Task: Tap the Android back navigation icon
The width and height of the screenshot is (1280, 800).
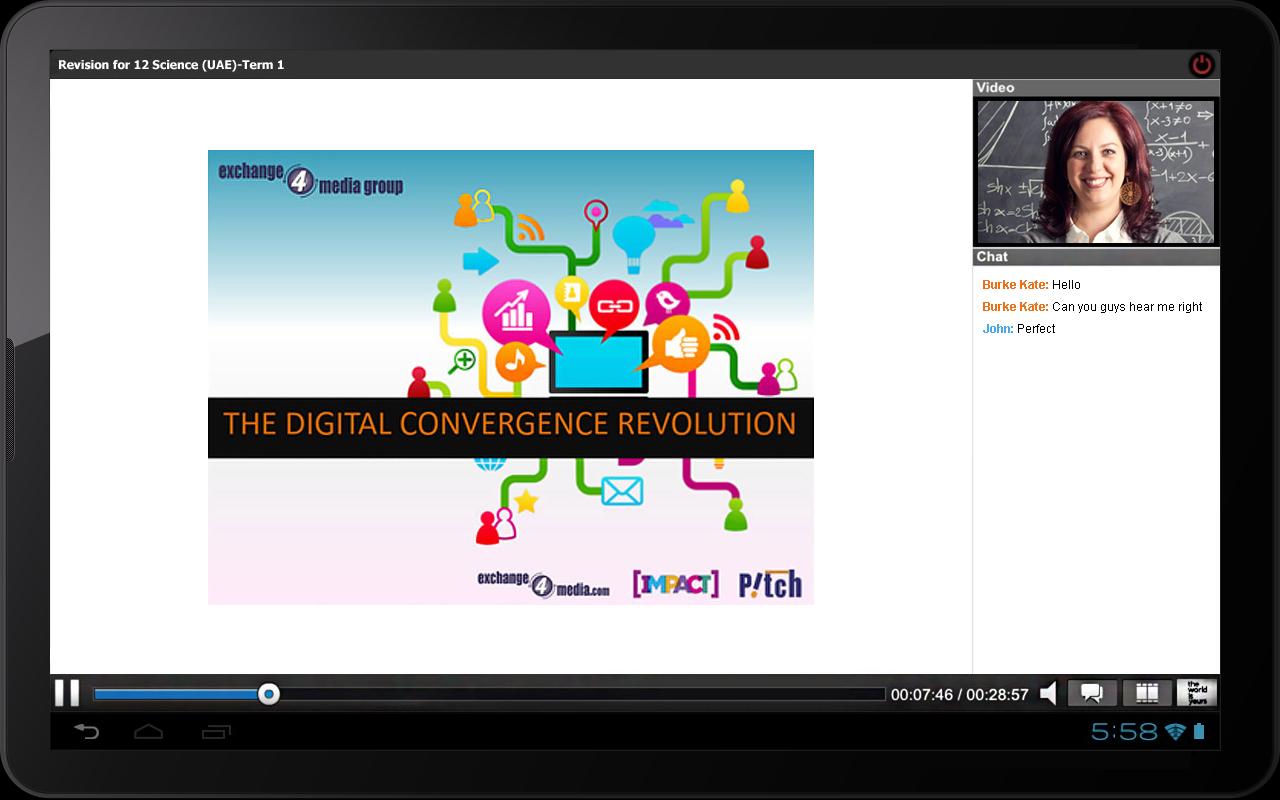Action: (x=87, y=730)
